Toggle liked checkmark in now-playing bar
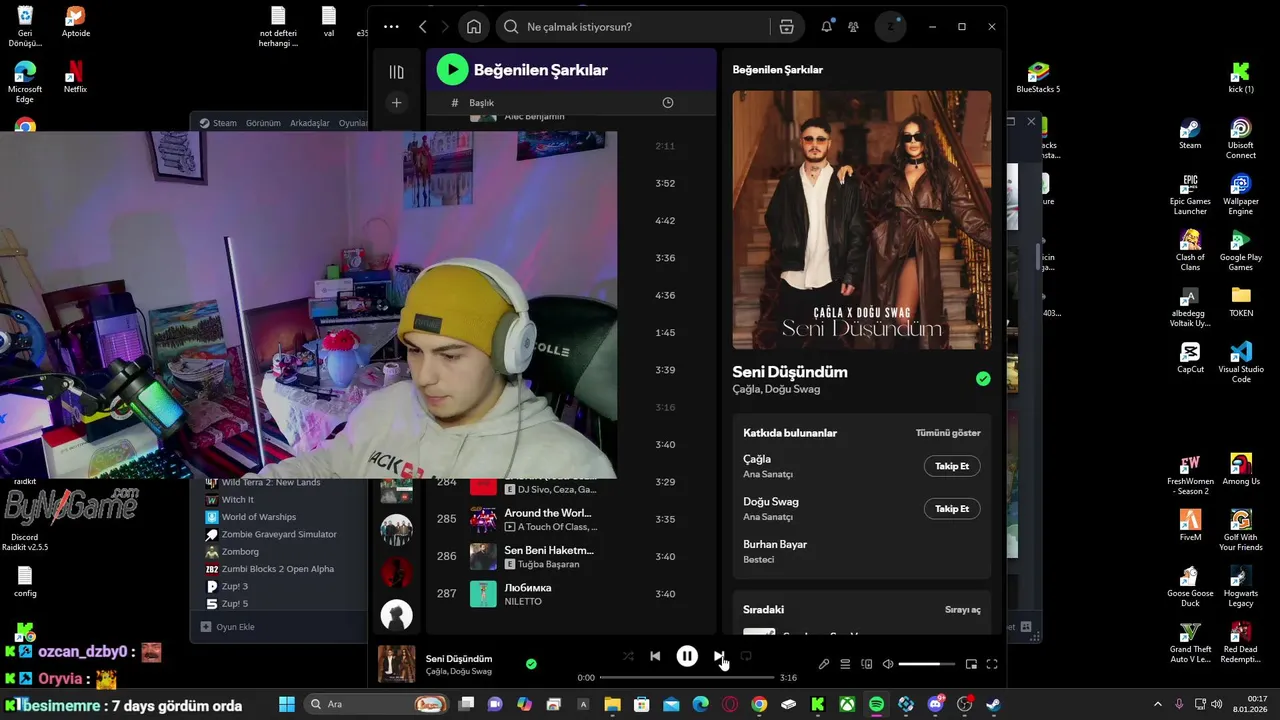The image size is (1280, 720). [531, 663]
